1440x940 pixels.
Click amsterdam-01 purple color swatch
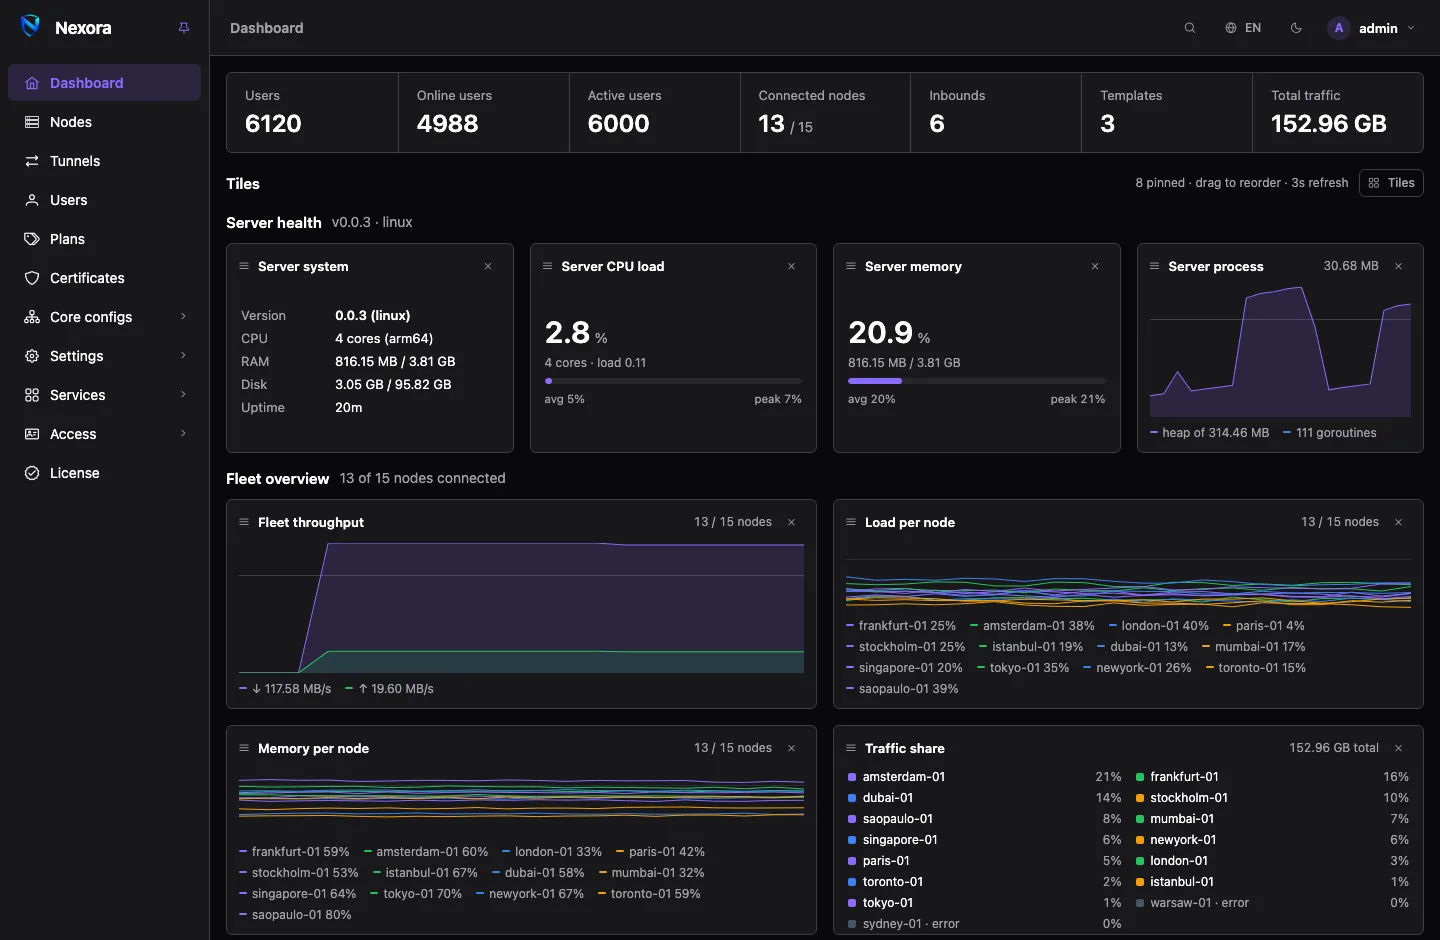(852, 777)
